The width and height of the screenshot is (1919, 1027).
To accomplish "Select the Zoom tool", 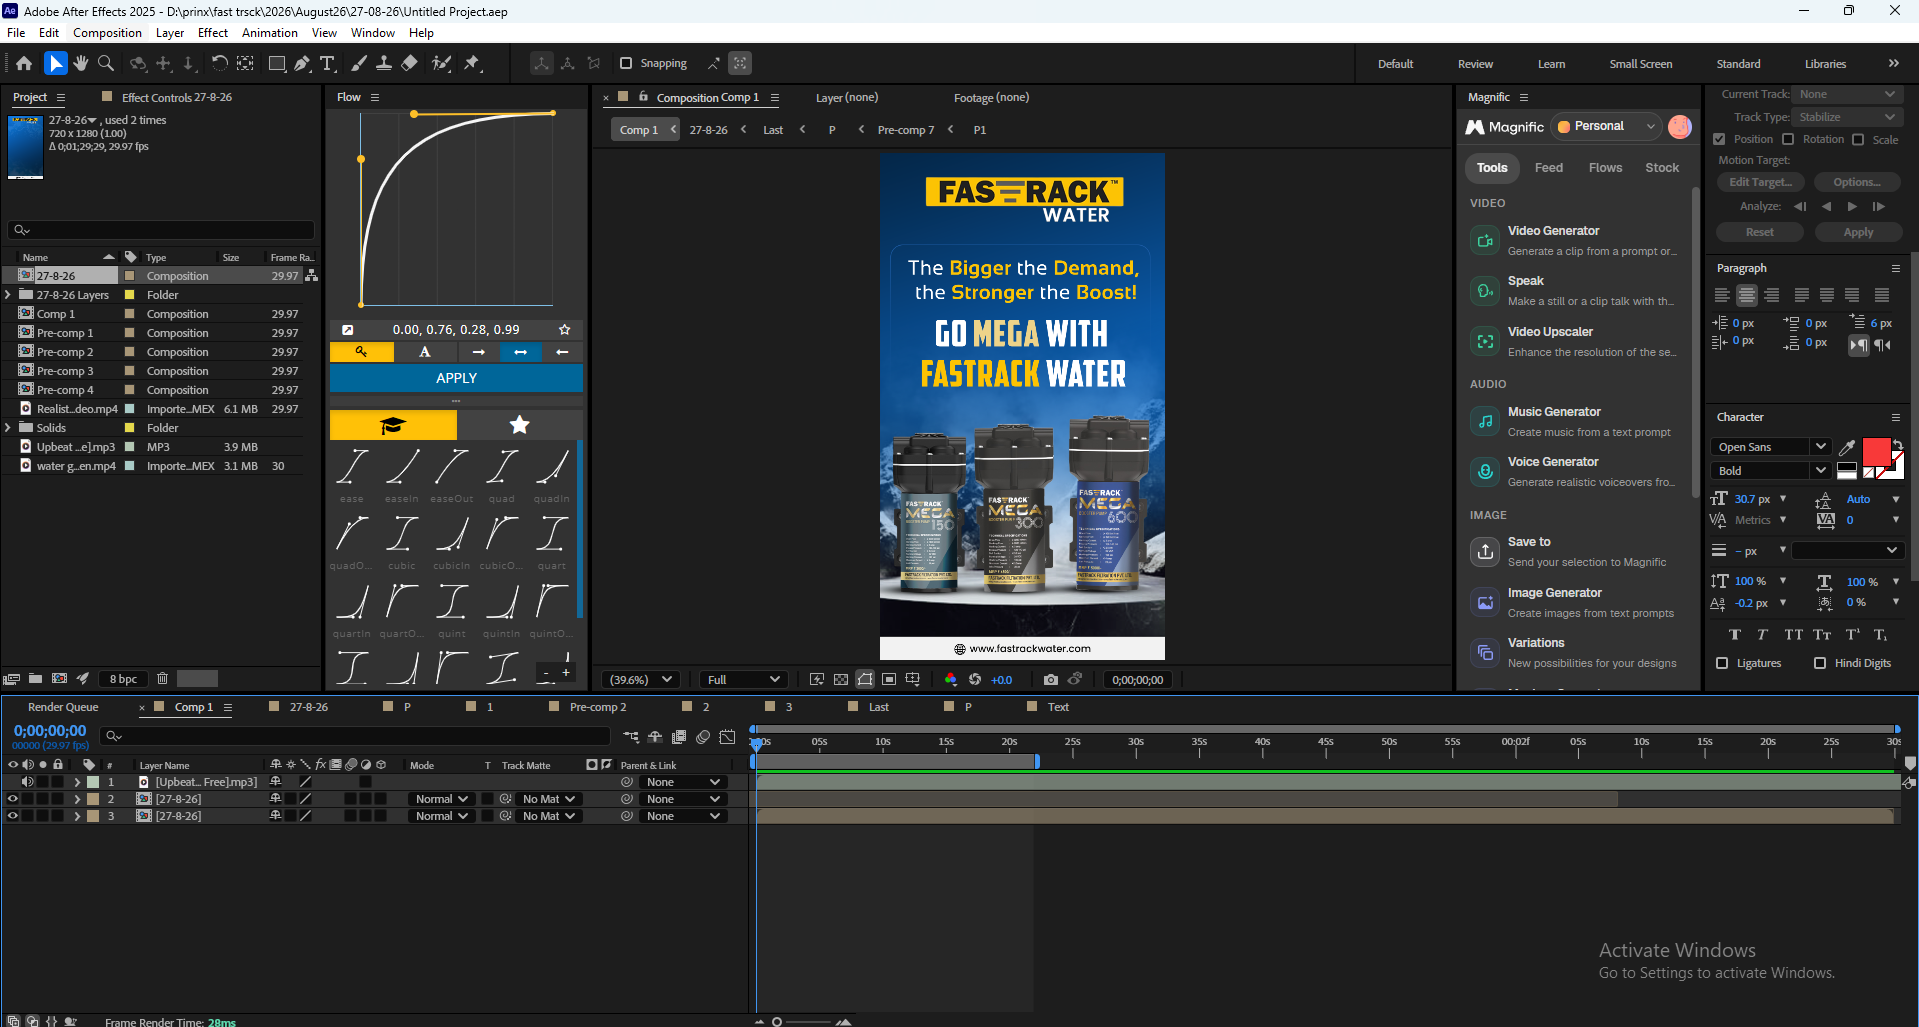I will point(106,63).
